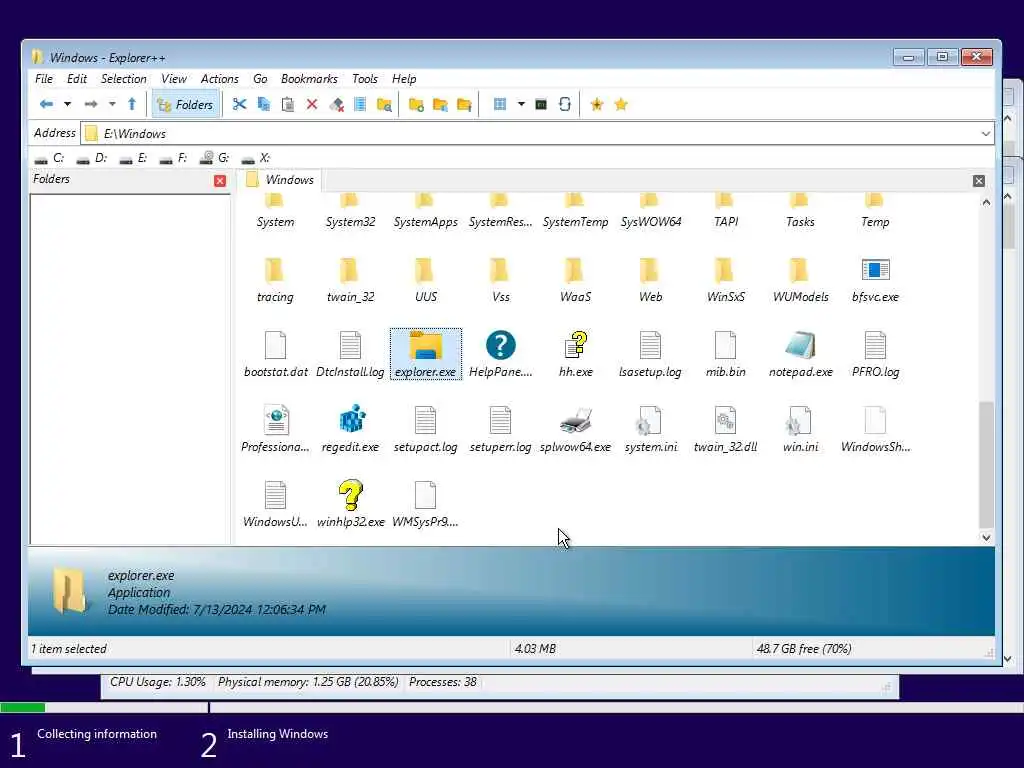This screenshot has width=1024, height=768.
Task: Select the WinSxS folder
Action: (726, 281)
